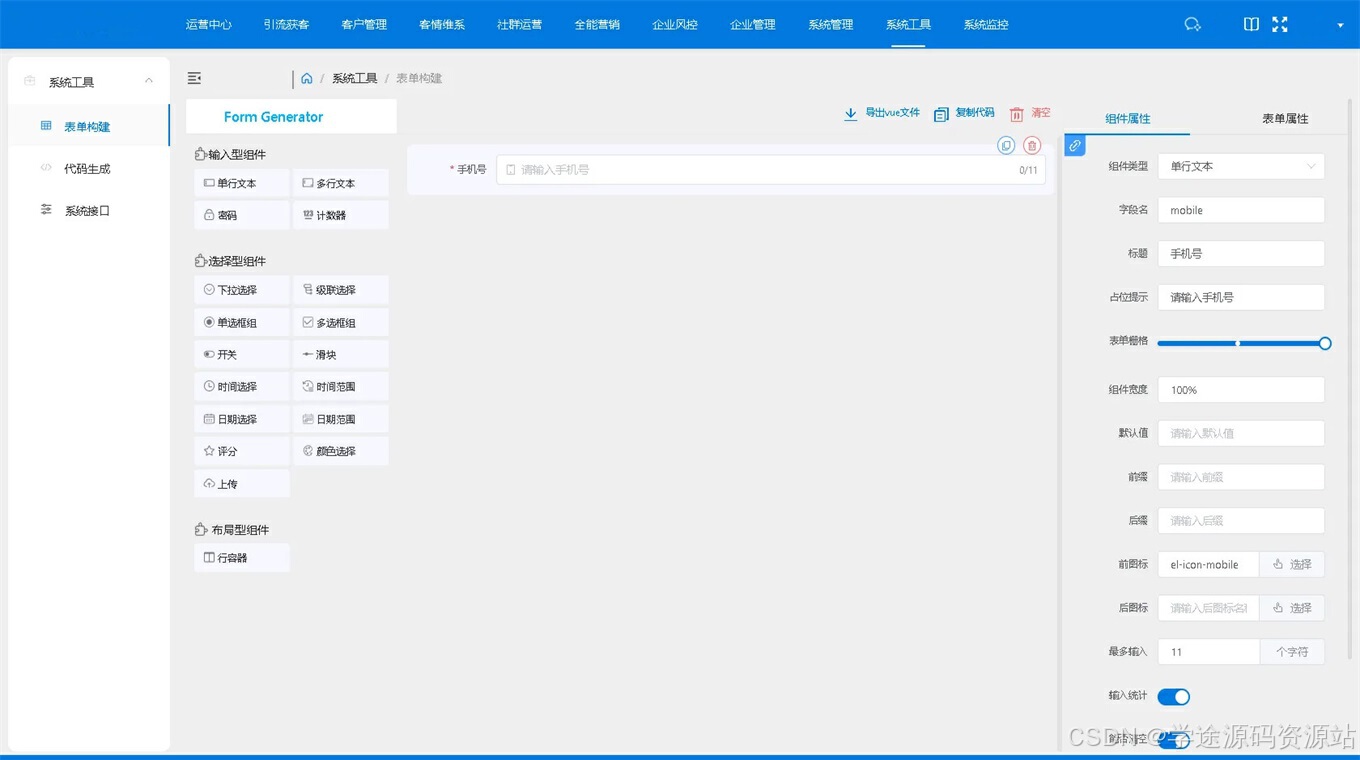Toggle the 输入统计 switch off

pyautogui.click(x=1174, y=697)
